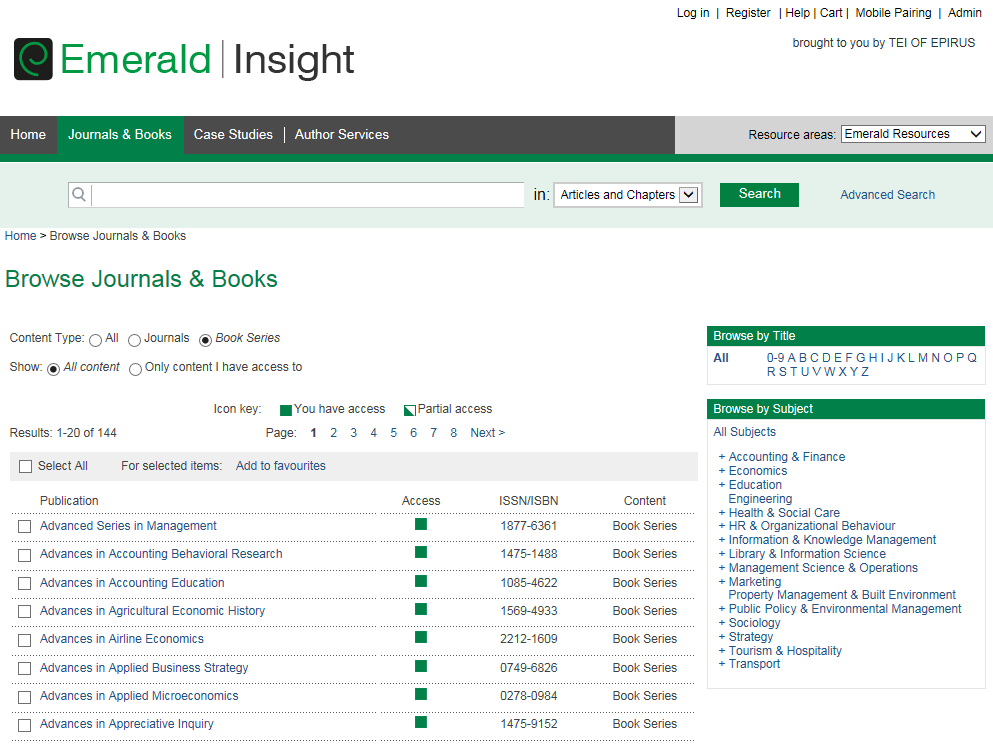The image size is (993, 745).
Task: Select the Book Series radio button
Action: 205,341
